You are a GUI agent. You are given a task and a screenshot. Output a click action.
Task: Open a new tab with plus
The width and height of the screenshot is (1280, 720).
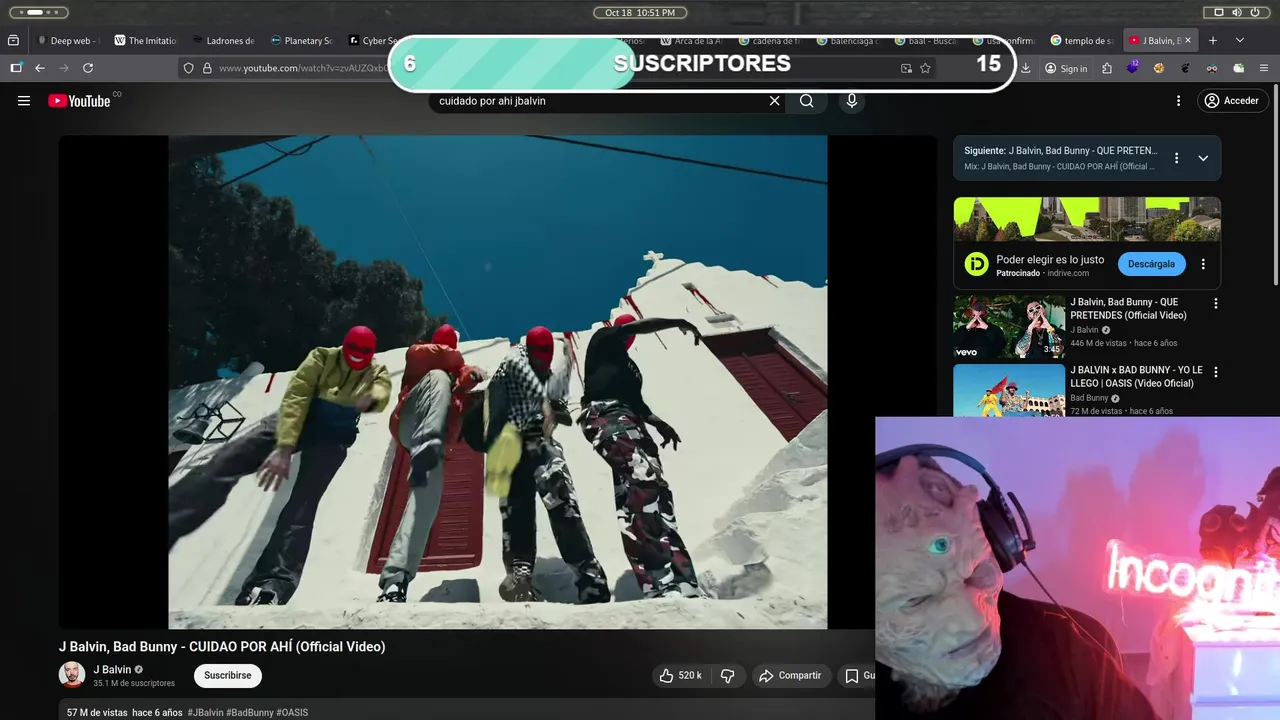(x=1213, y=41)
